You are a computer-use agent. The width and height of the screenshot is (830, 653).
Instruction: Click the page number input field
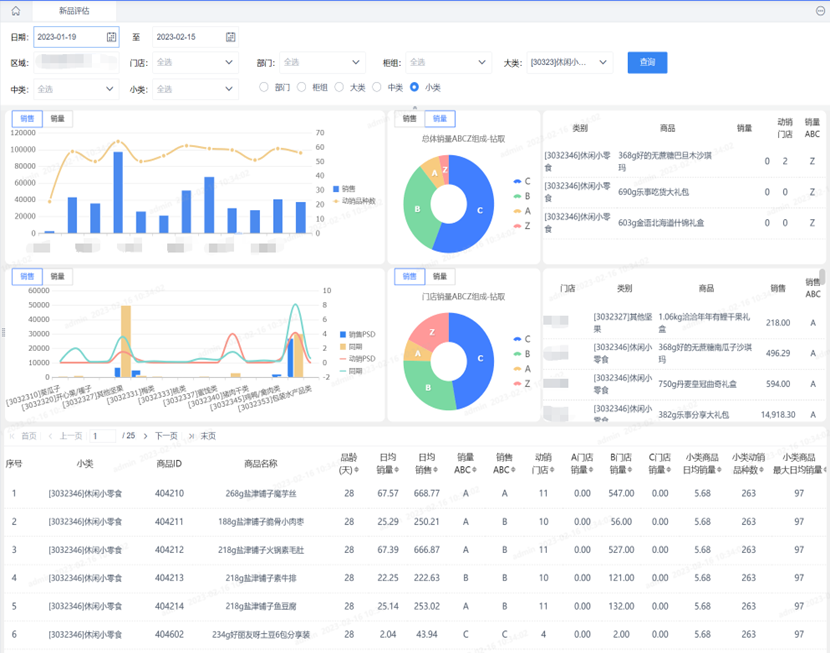coord(103,436)
